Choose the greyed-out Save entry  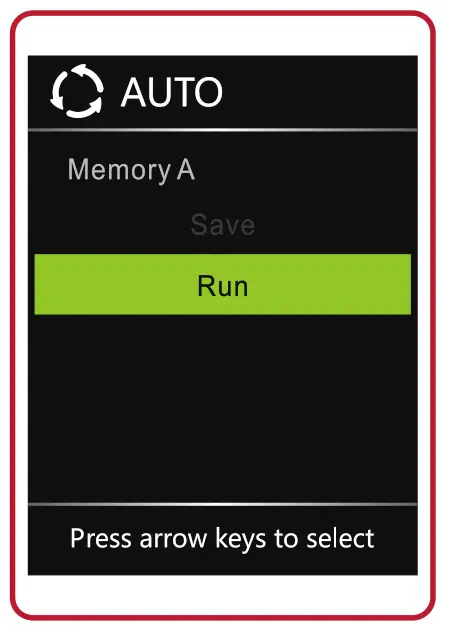pyautogui.click(x=223, y=224)
